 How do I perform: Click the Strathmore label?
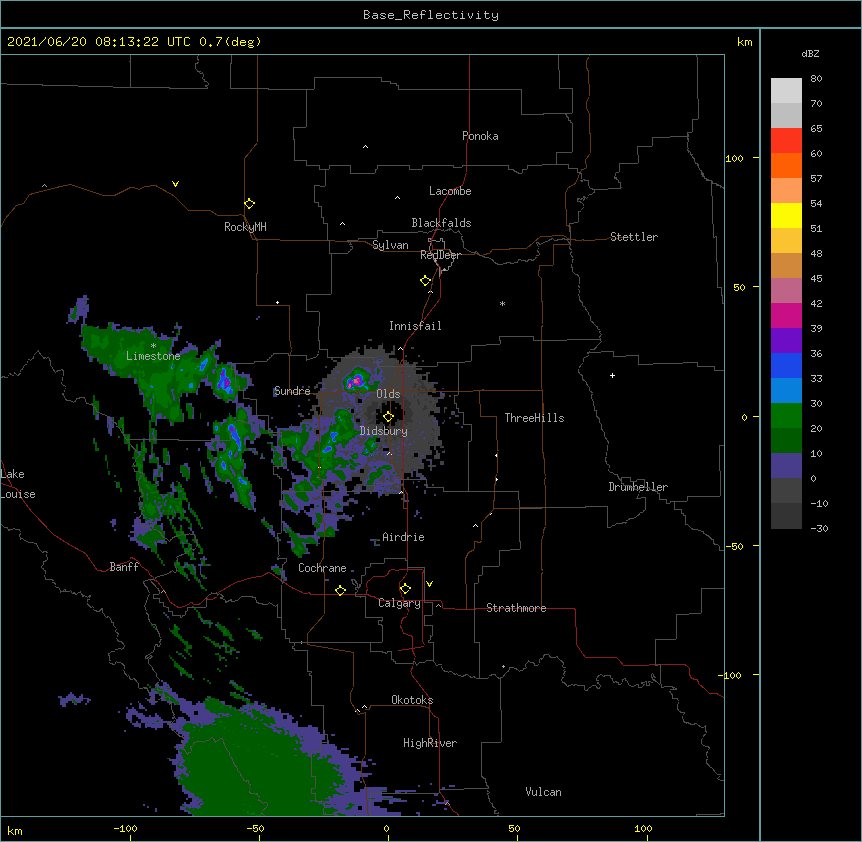point(516,608)
